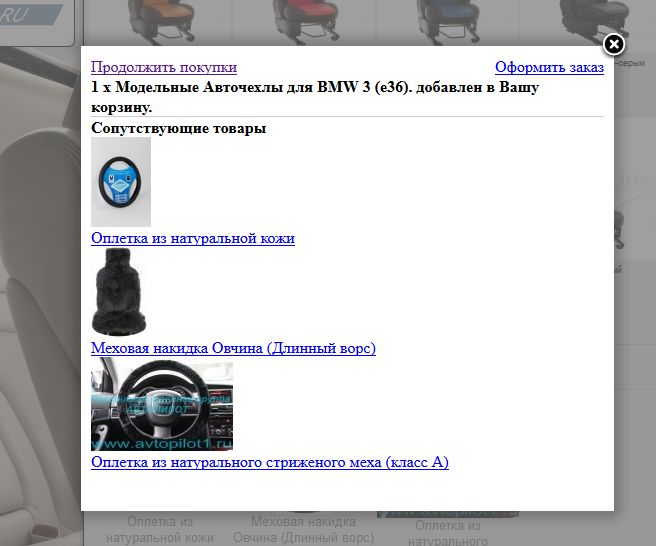The image size is (656, 546).
Task: Click fur steering wheel cover photo
Action: point(162,404)
